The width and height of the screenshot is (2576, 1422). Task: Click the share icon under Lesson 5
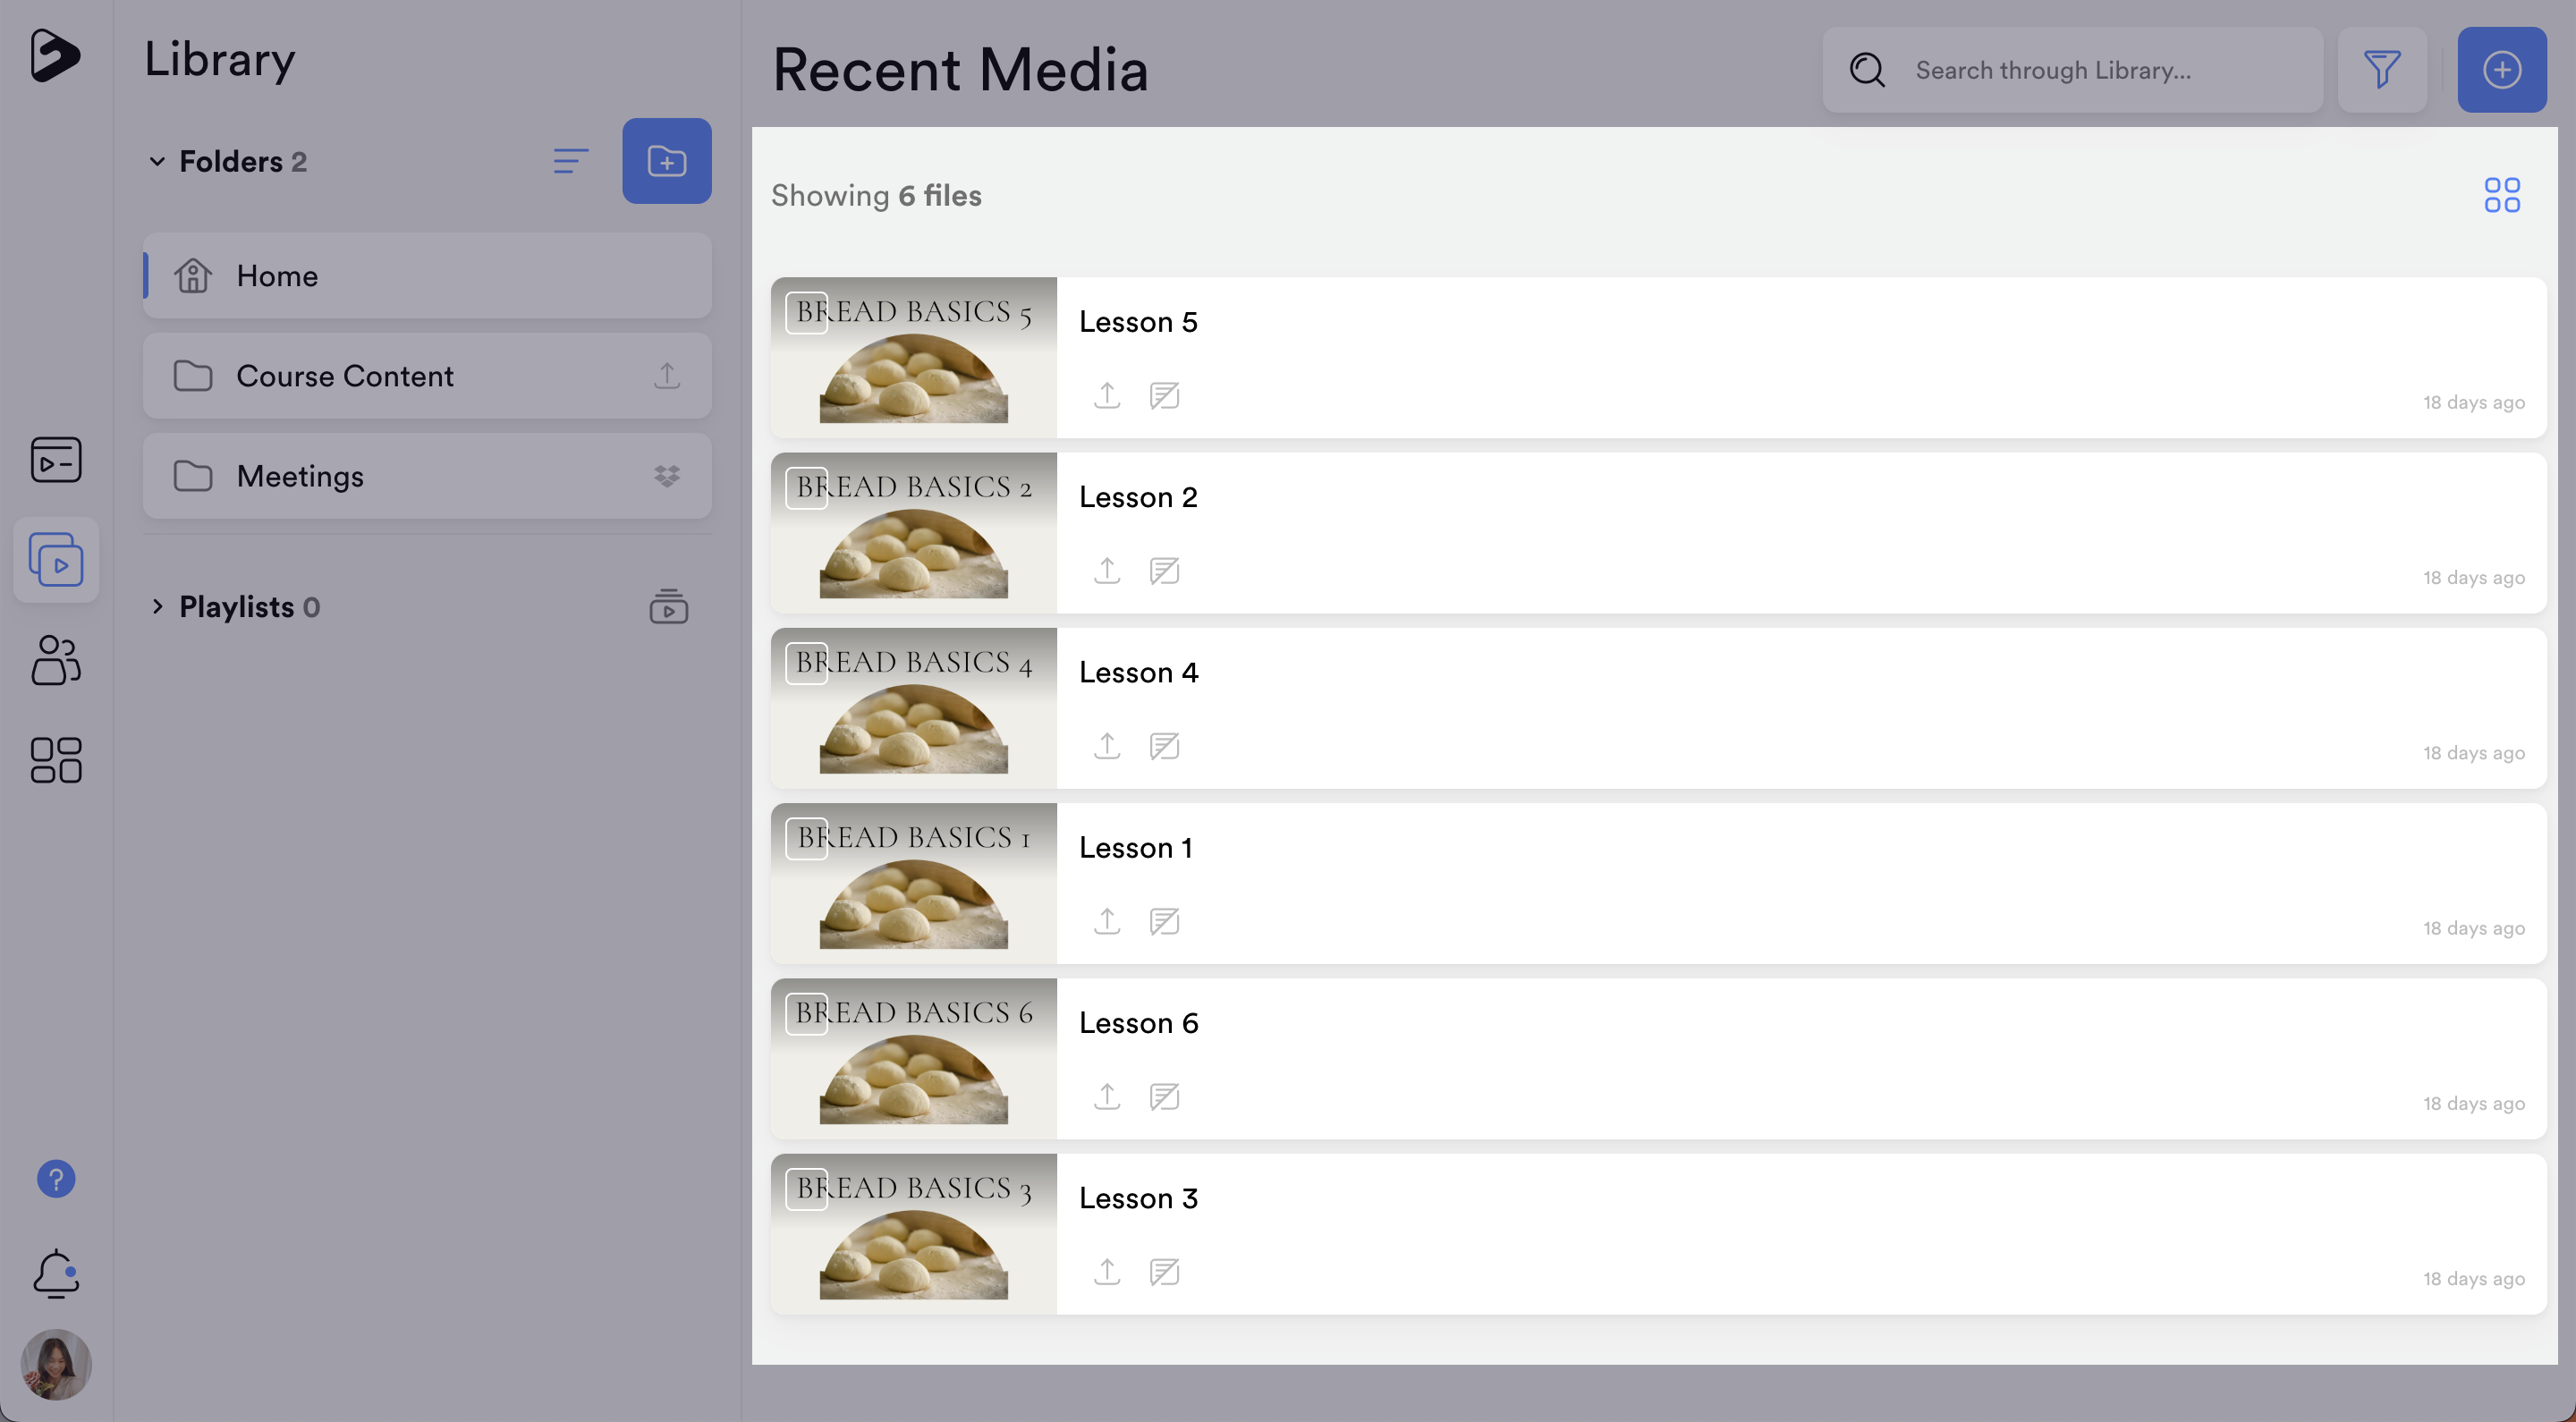coord(1106,396)
